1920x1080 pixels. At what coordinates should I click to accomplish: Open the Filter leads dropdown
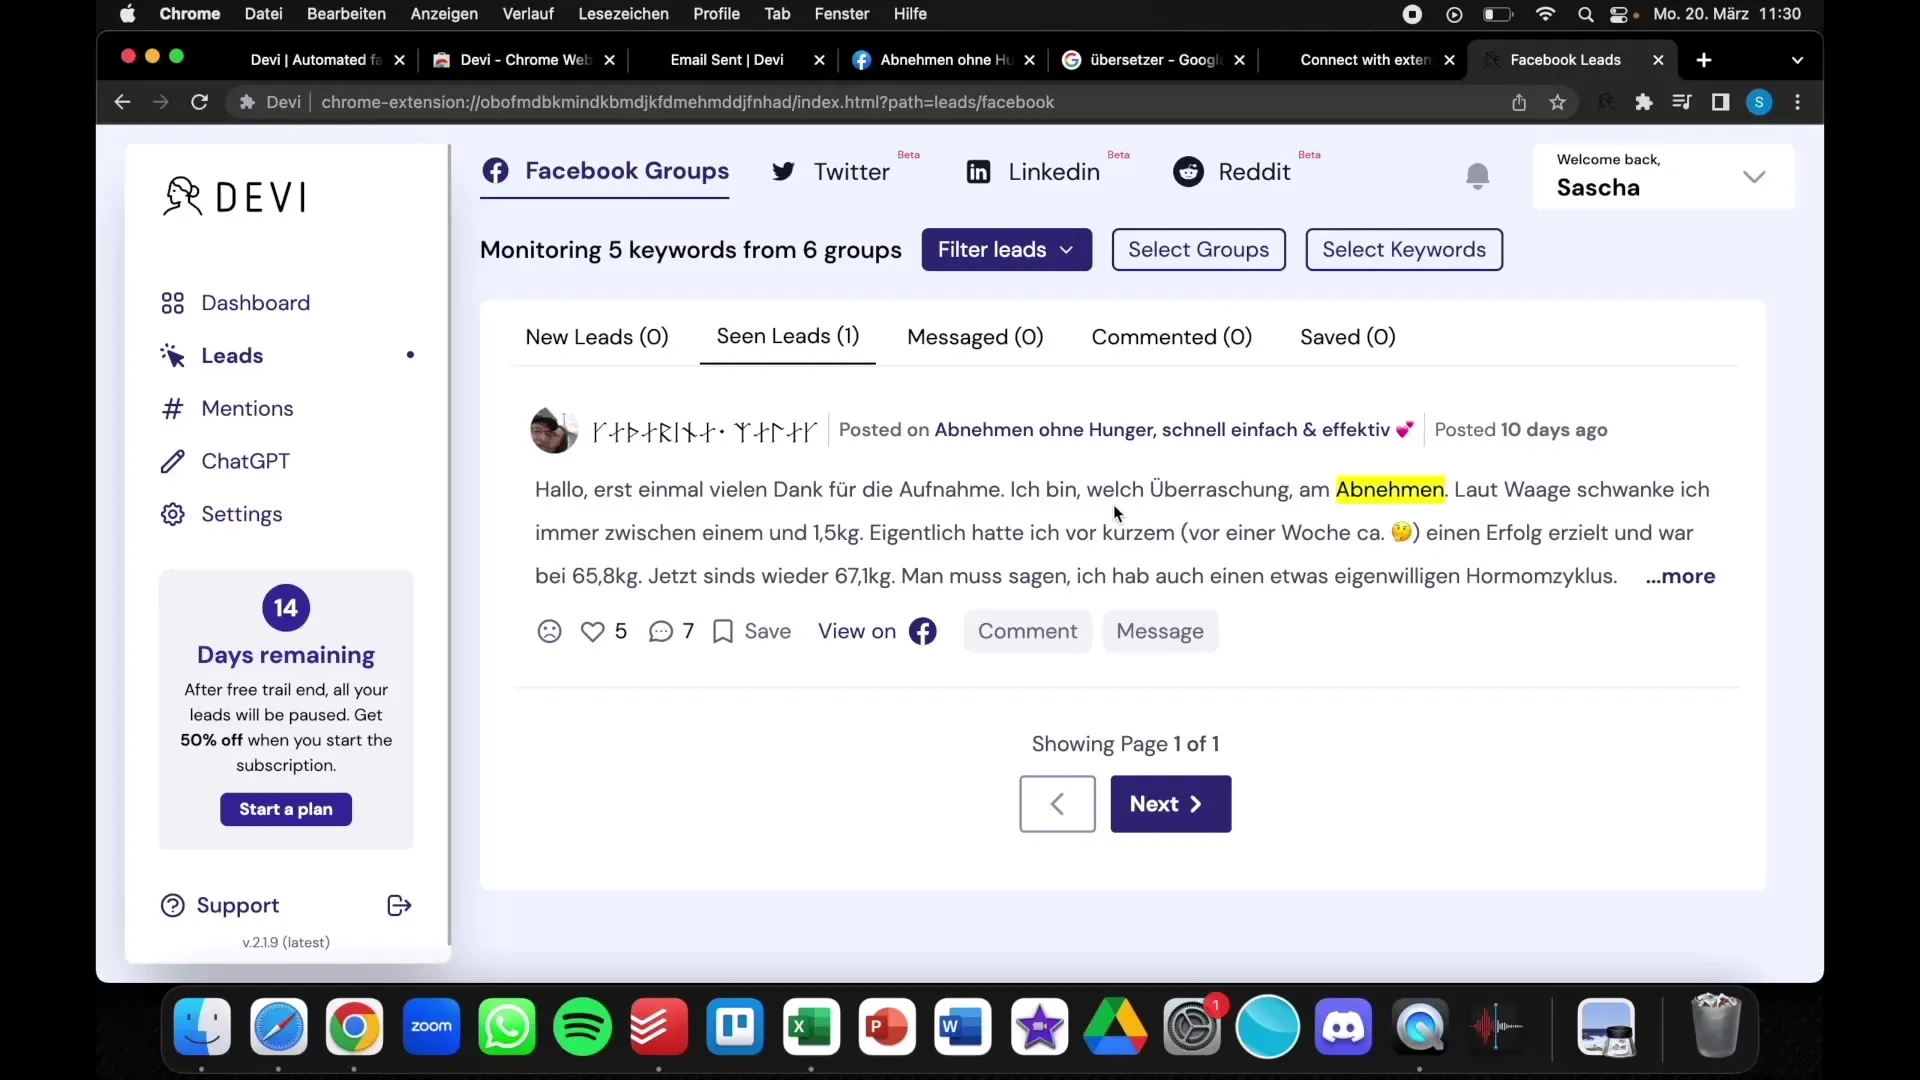1006,250
